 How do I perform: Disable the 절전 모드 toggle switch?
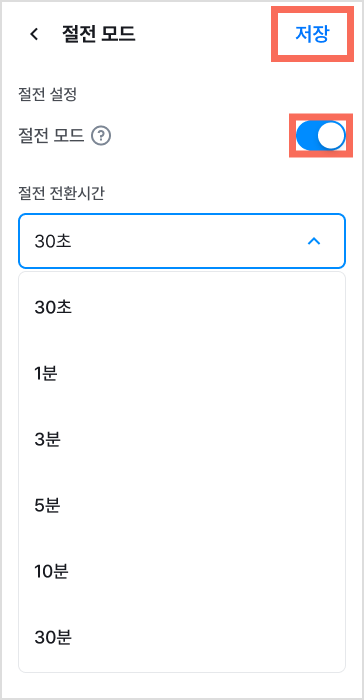(x=321, y=136)
